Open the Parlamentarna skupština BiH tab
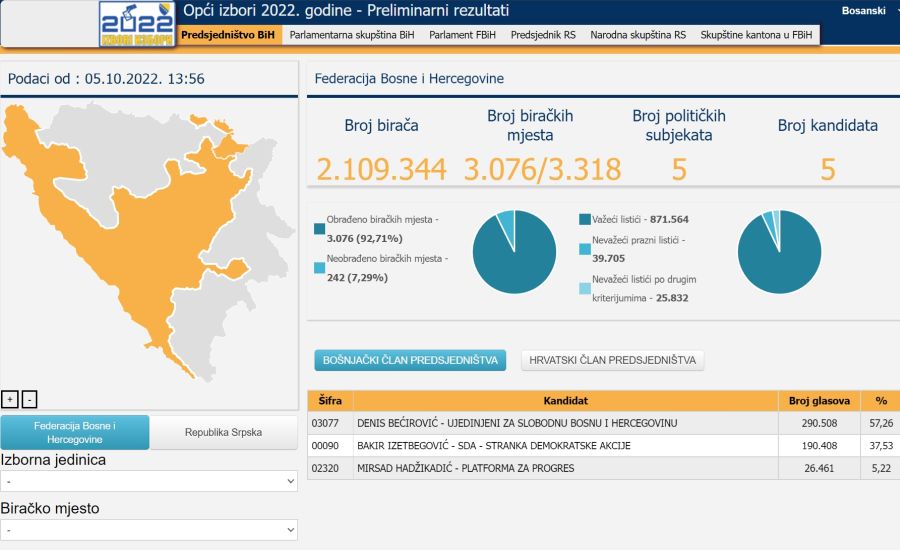900x550 pixels. click(x=351, y=35)
